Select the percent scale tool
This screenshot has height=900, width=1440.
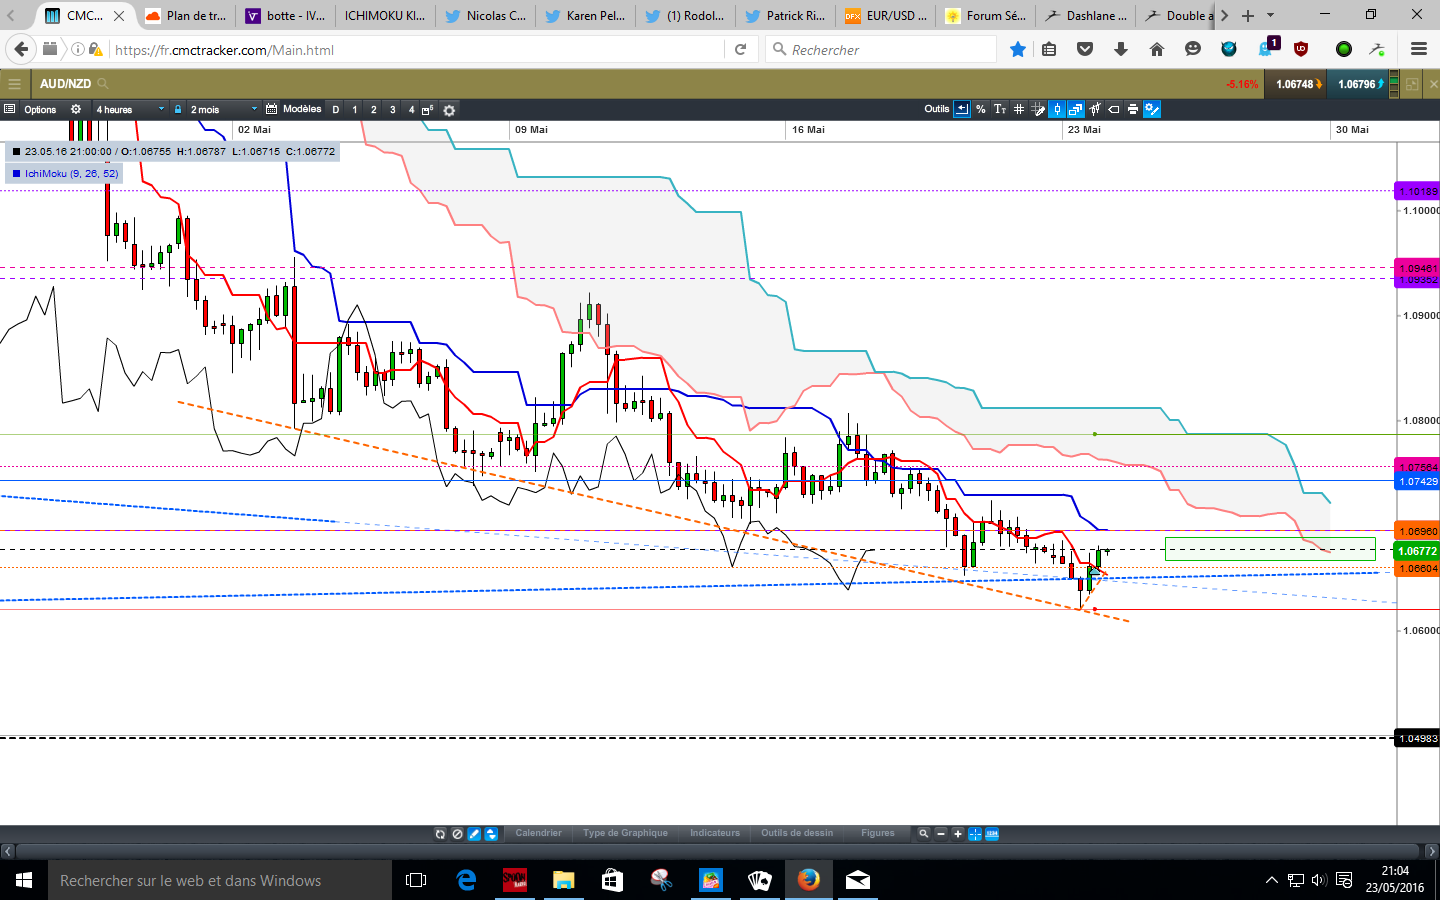(x=980, y=110)
